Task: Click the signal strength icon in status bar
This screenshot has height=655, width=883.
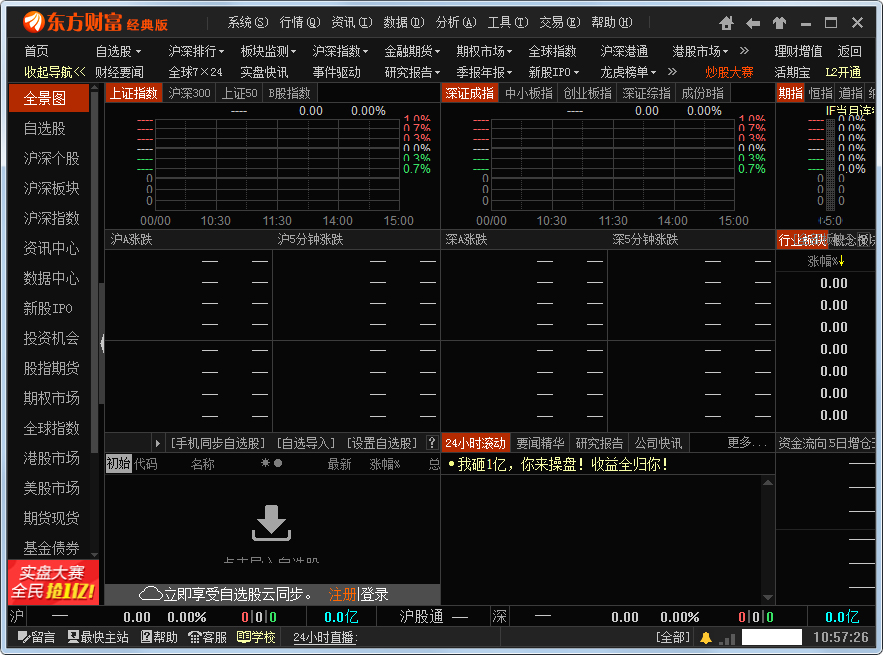Action: (728, 638)
